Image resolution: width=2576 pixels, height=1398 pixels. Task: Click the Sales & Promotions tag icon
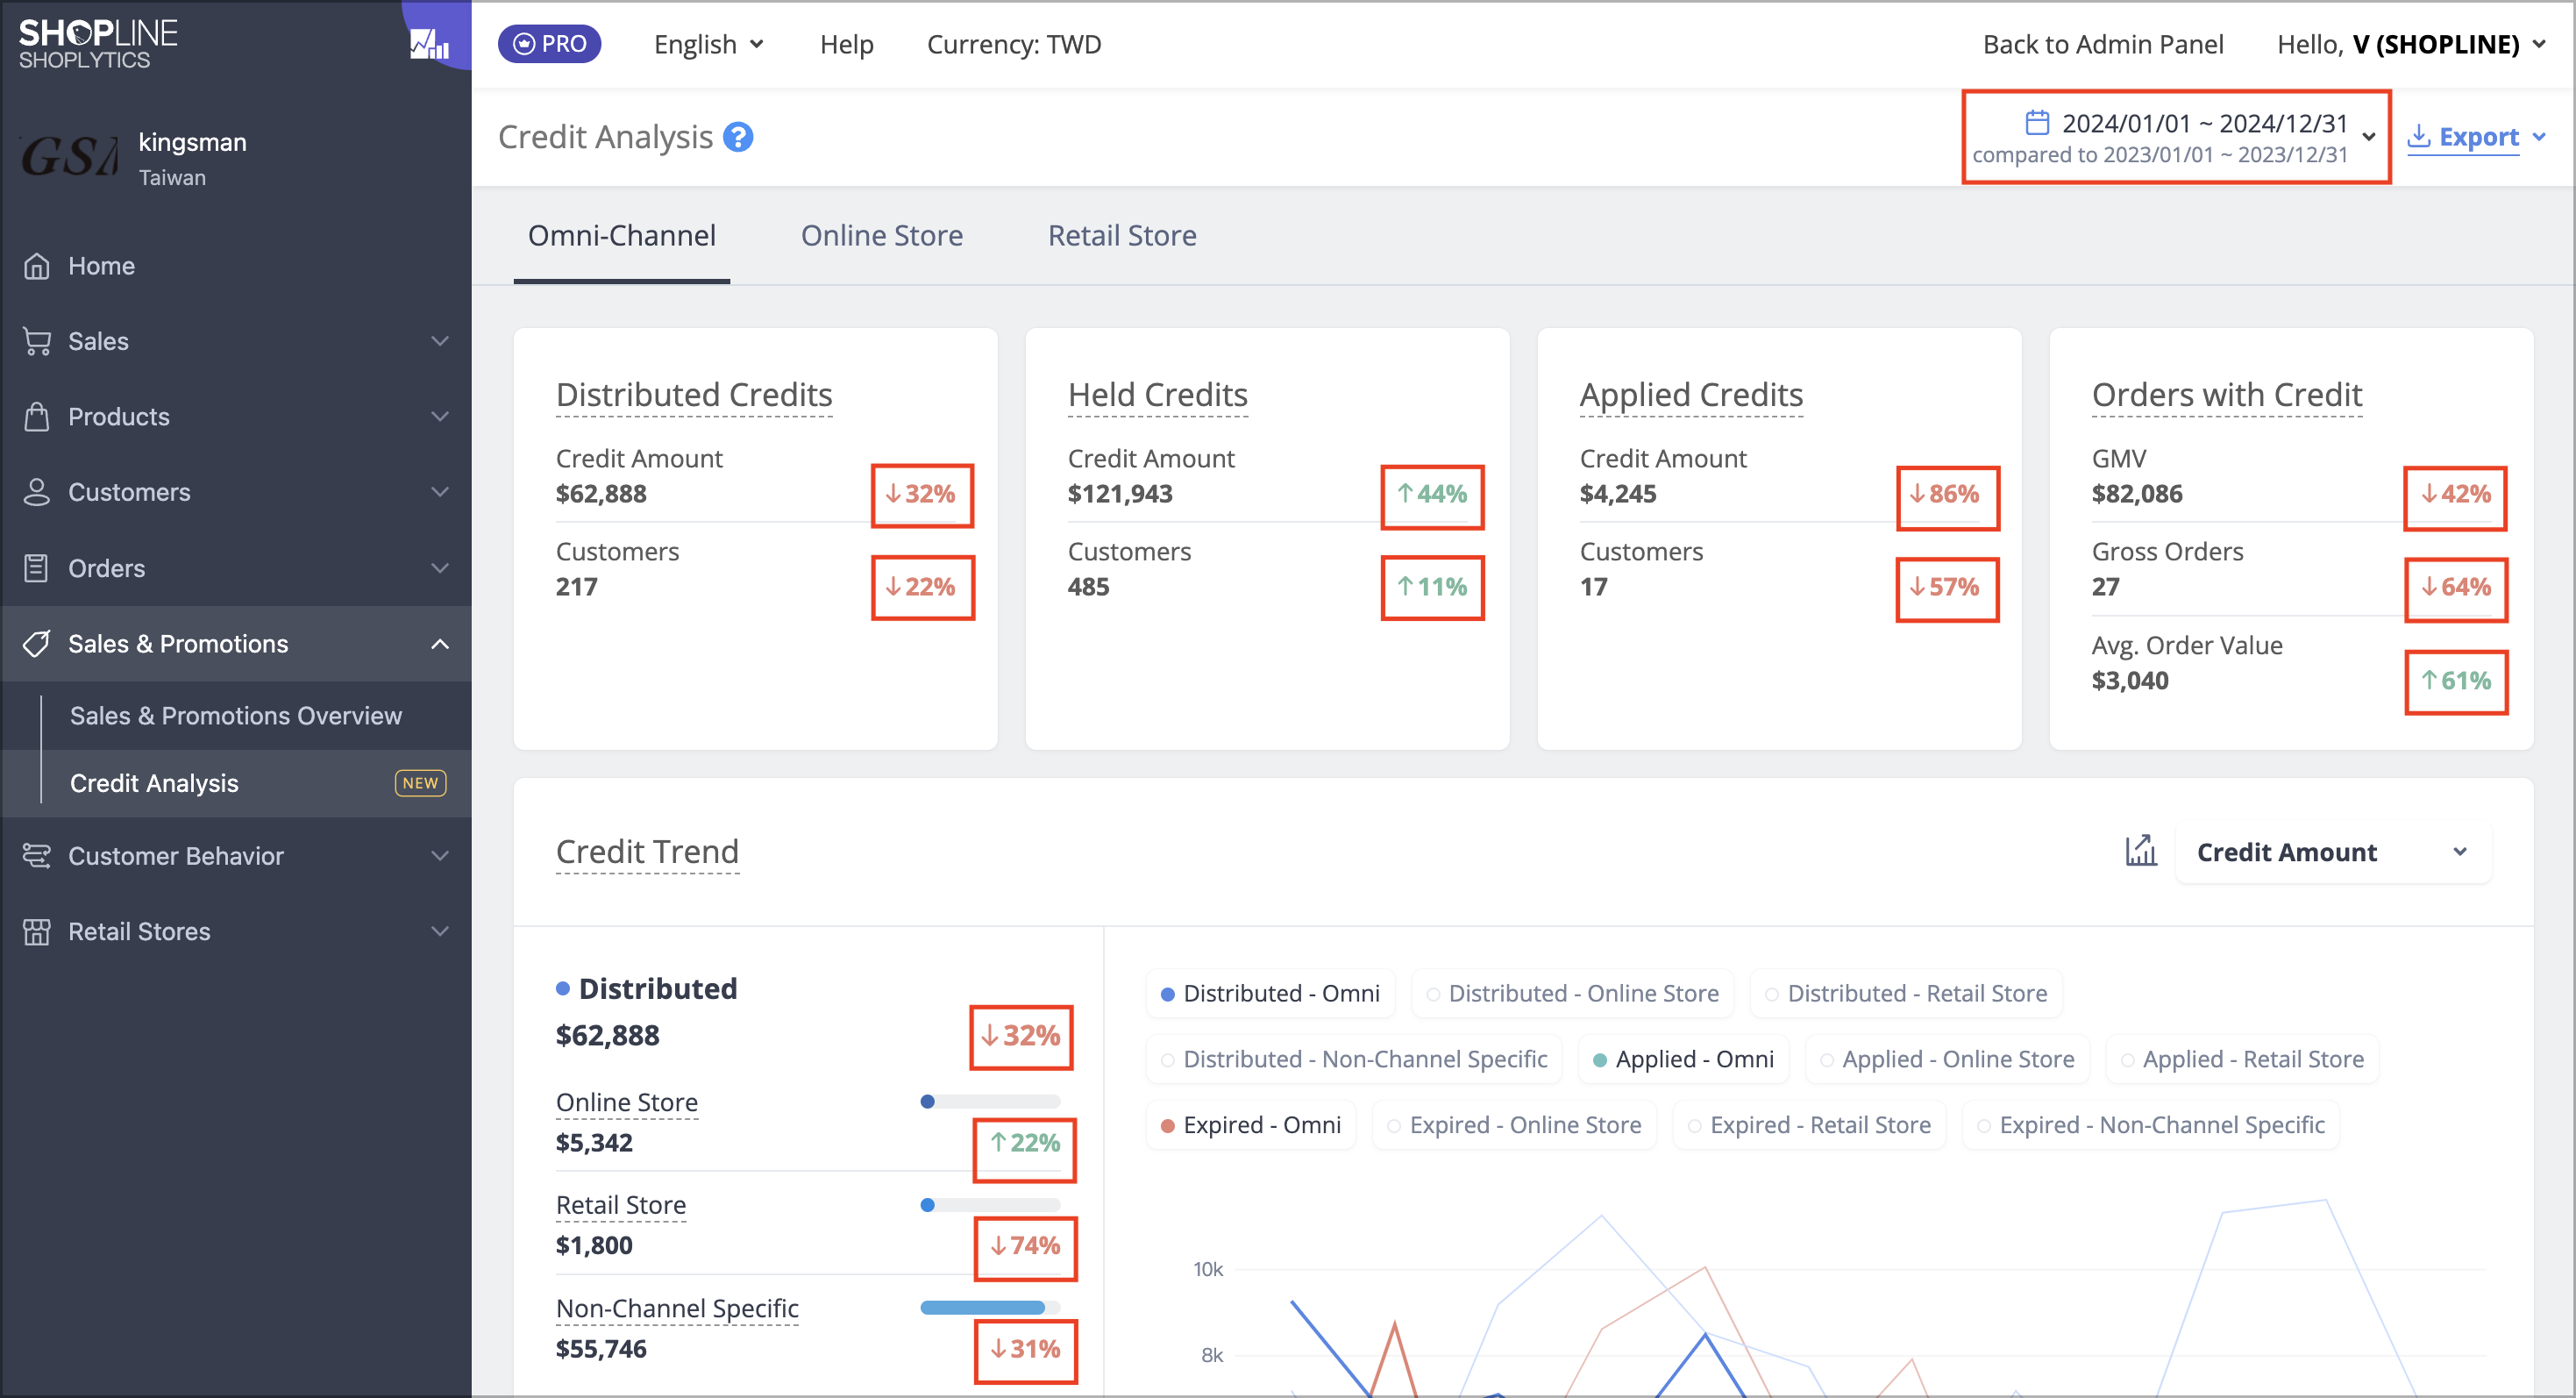(x=37, y=644)
